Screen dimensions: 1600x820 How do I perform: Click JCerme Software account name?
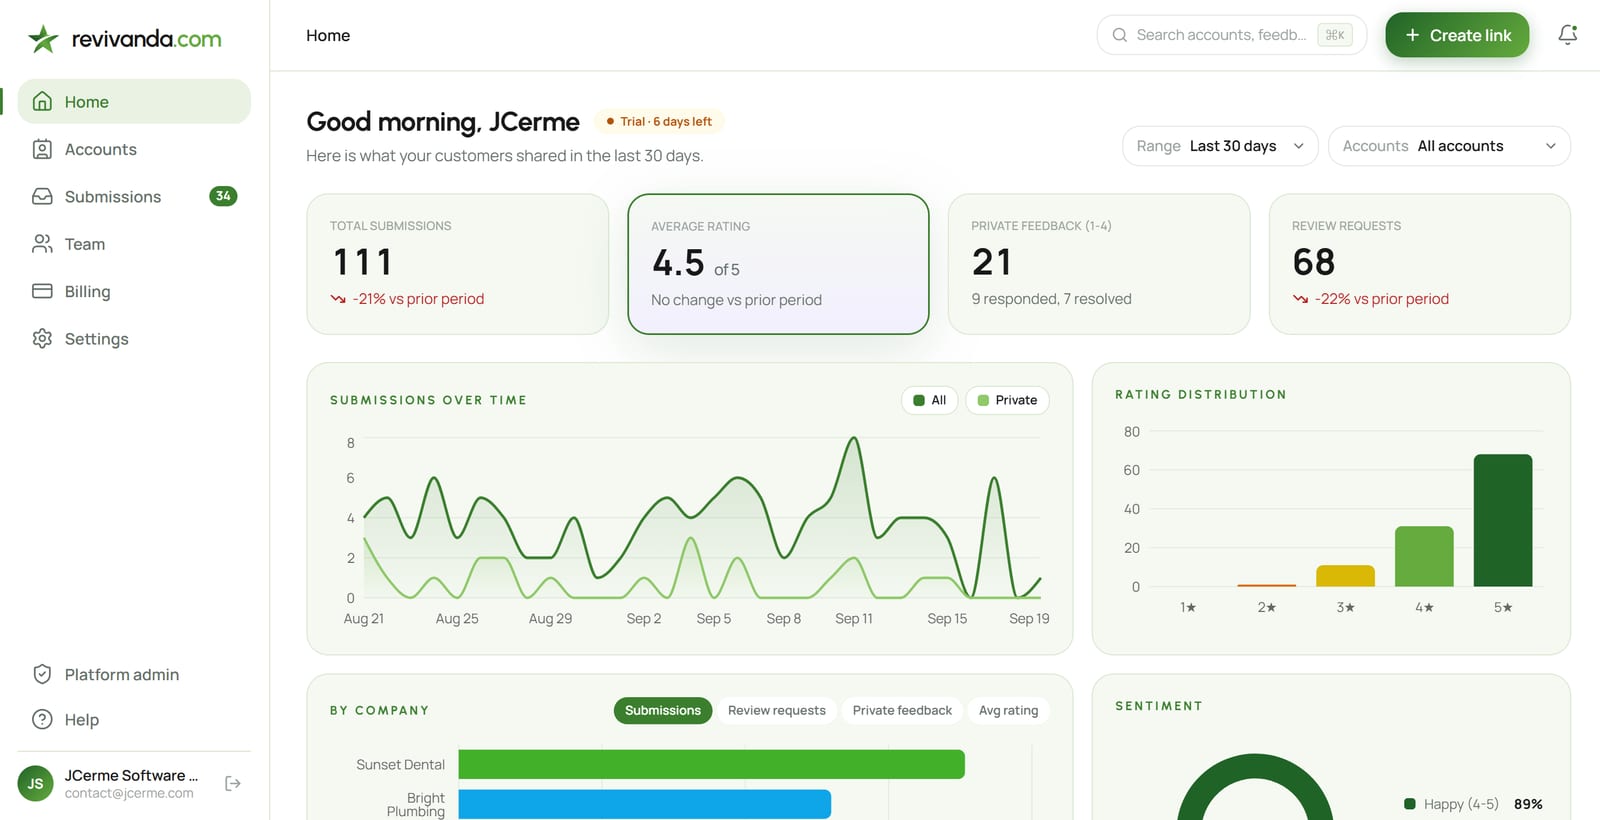pyautogui.click(x=131, y=775)
